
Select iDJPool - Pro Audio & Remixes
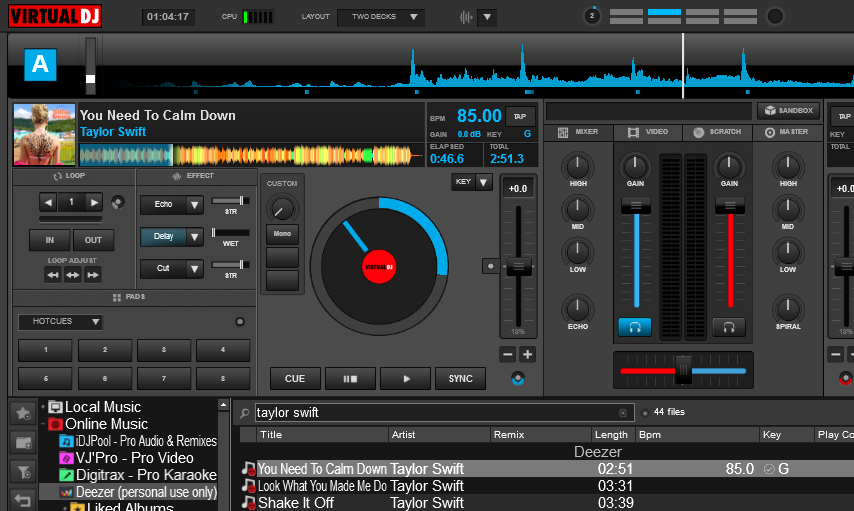coord(138,441)
